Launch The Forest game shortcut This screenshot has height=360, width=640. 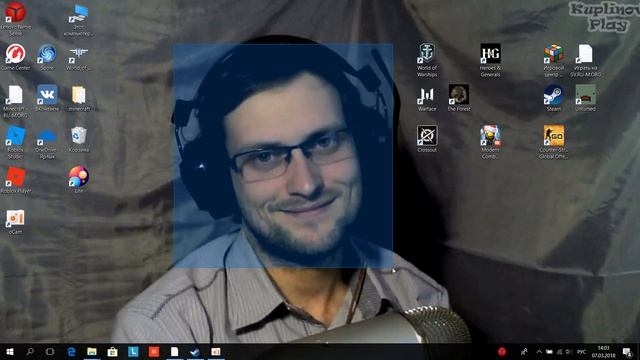459,98
